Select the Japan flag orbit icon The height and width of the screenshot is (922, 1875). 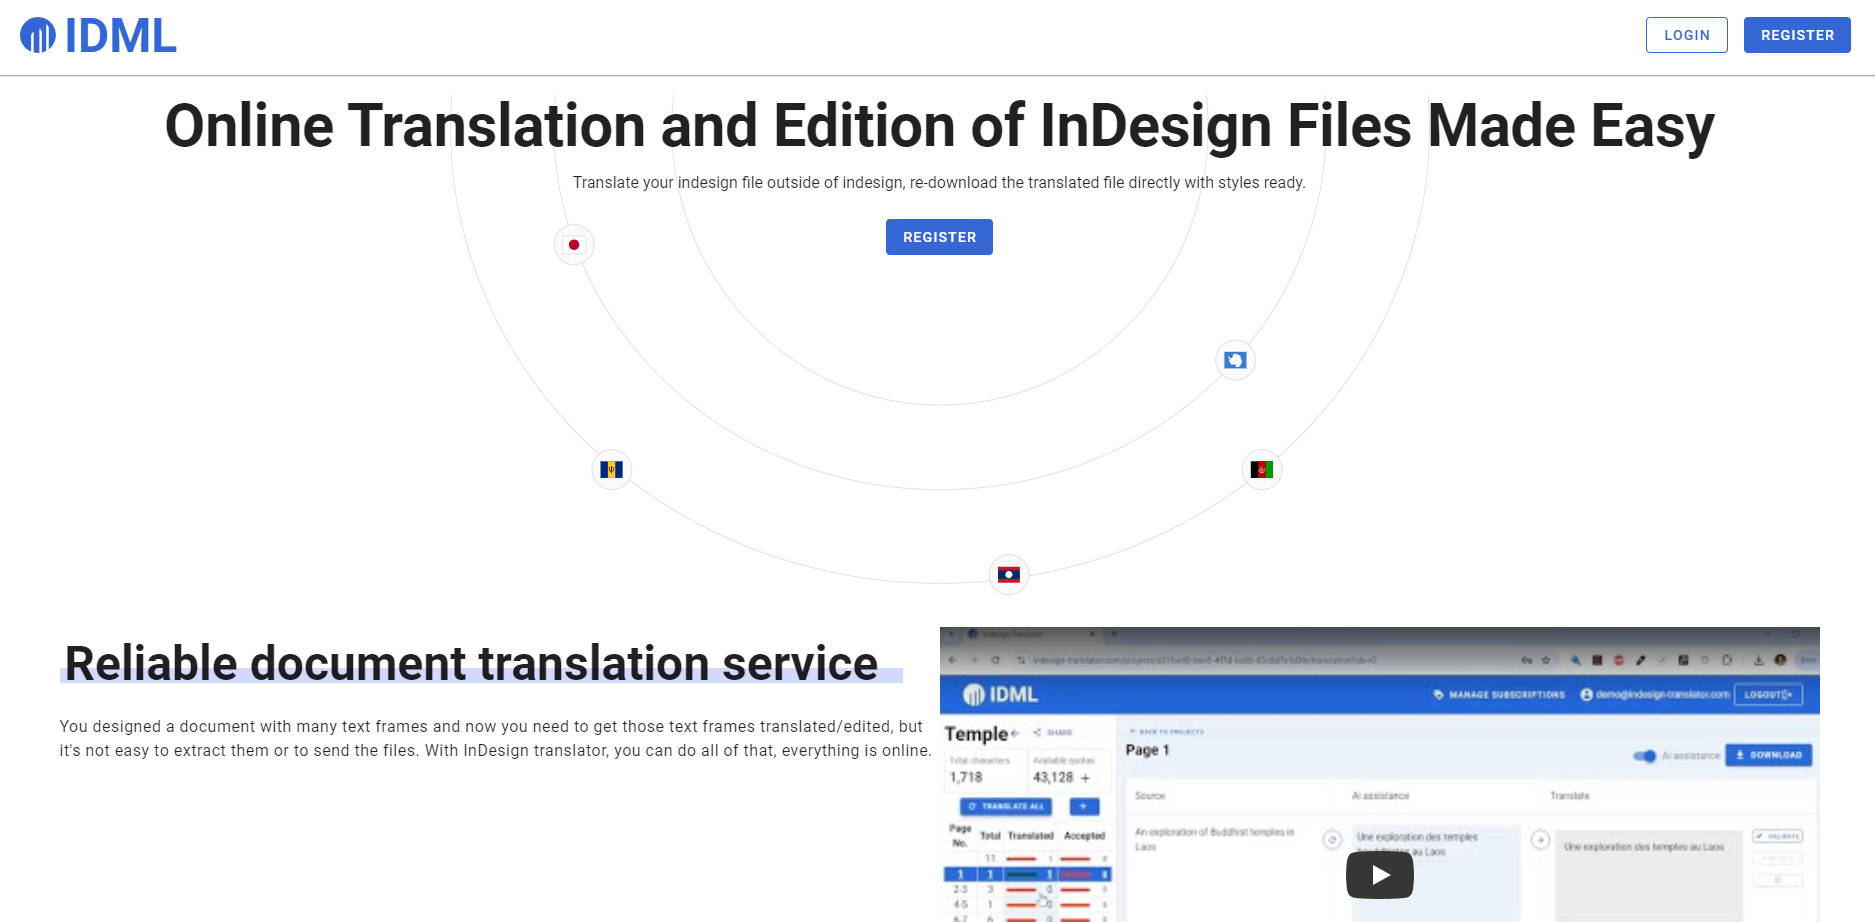tap(574, 244)
